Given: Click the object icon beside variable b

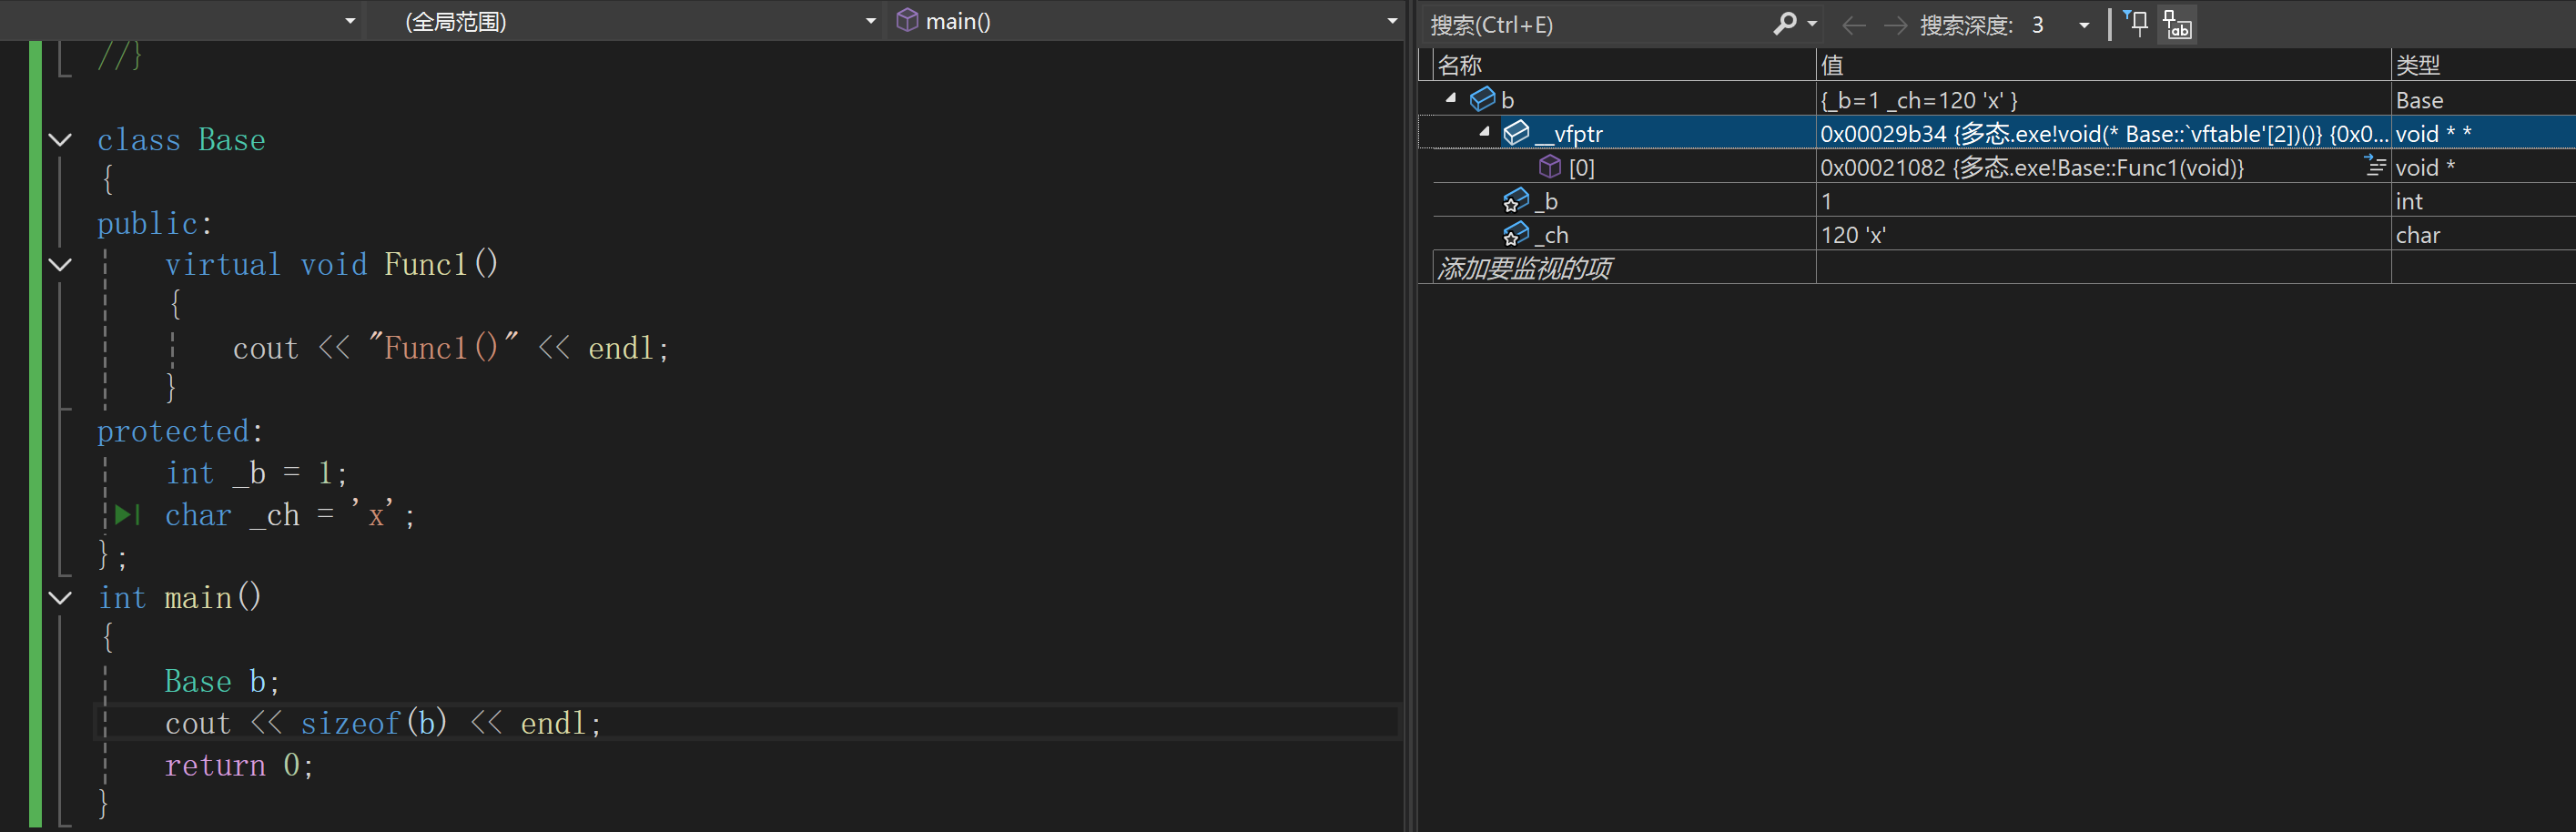Looking at the screenshot, I should tap(1482, 99).
